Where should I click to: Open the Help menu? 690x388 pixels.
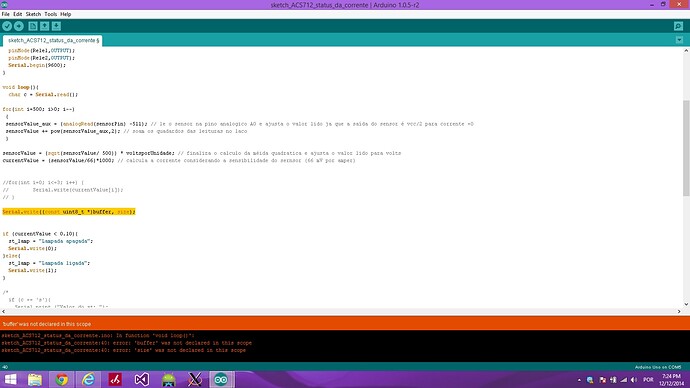66,14
